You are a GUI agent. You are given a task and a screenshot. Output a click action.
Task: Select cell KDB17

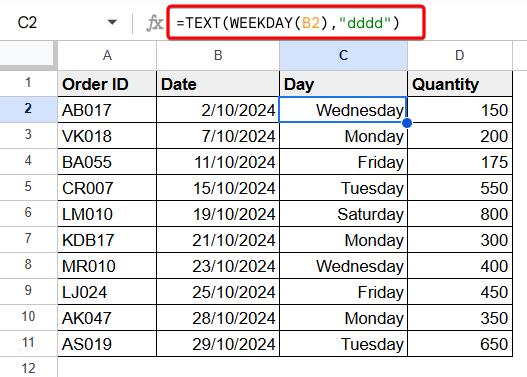tap(107, 240)
